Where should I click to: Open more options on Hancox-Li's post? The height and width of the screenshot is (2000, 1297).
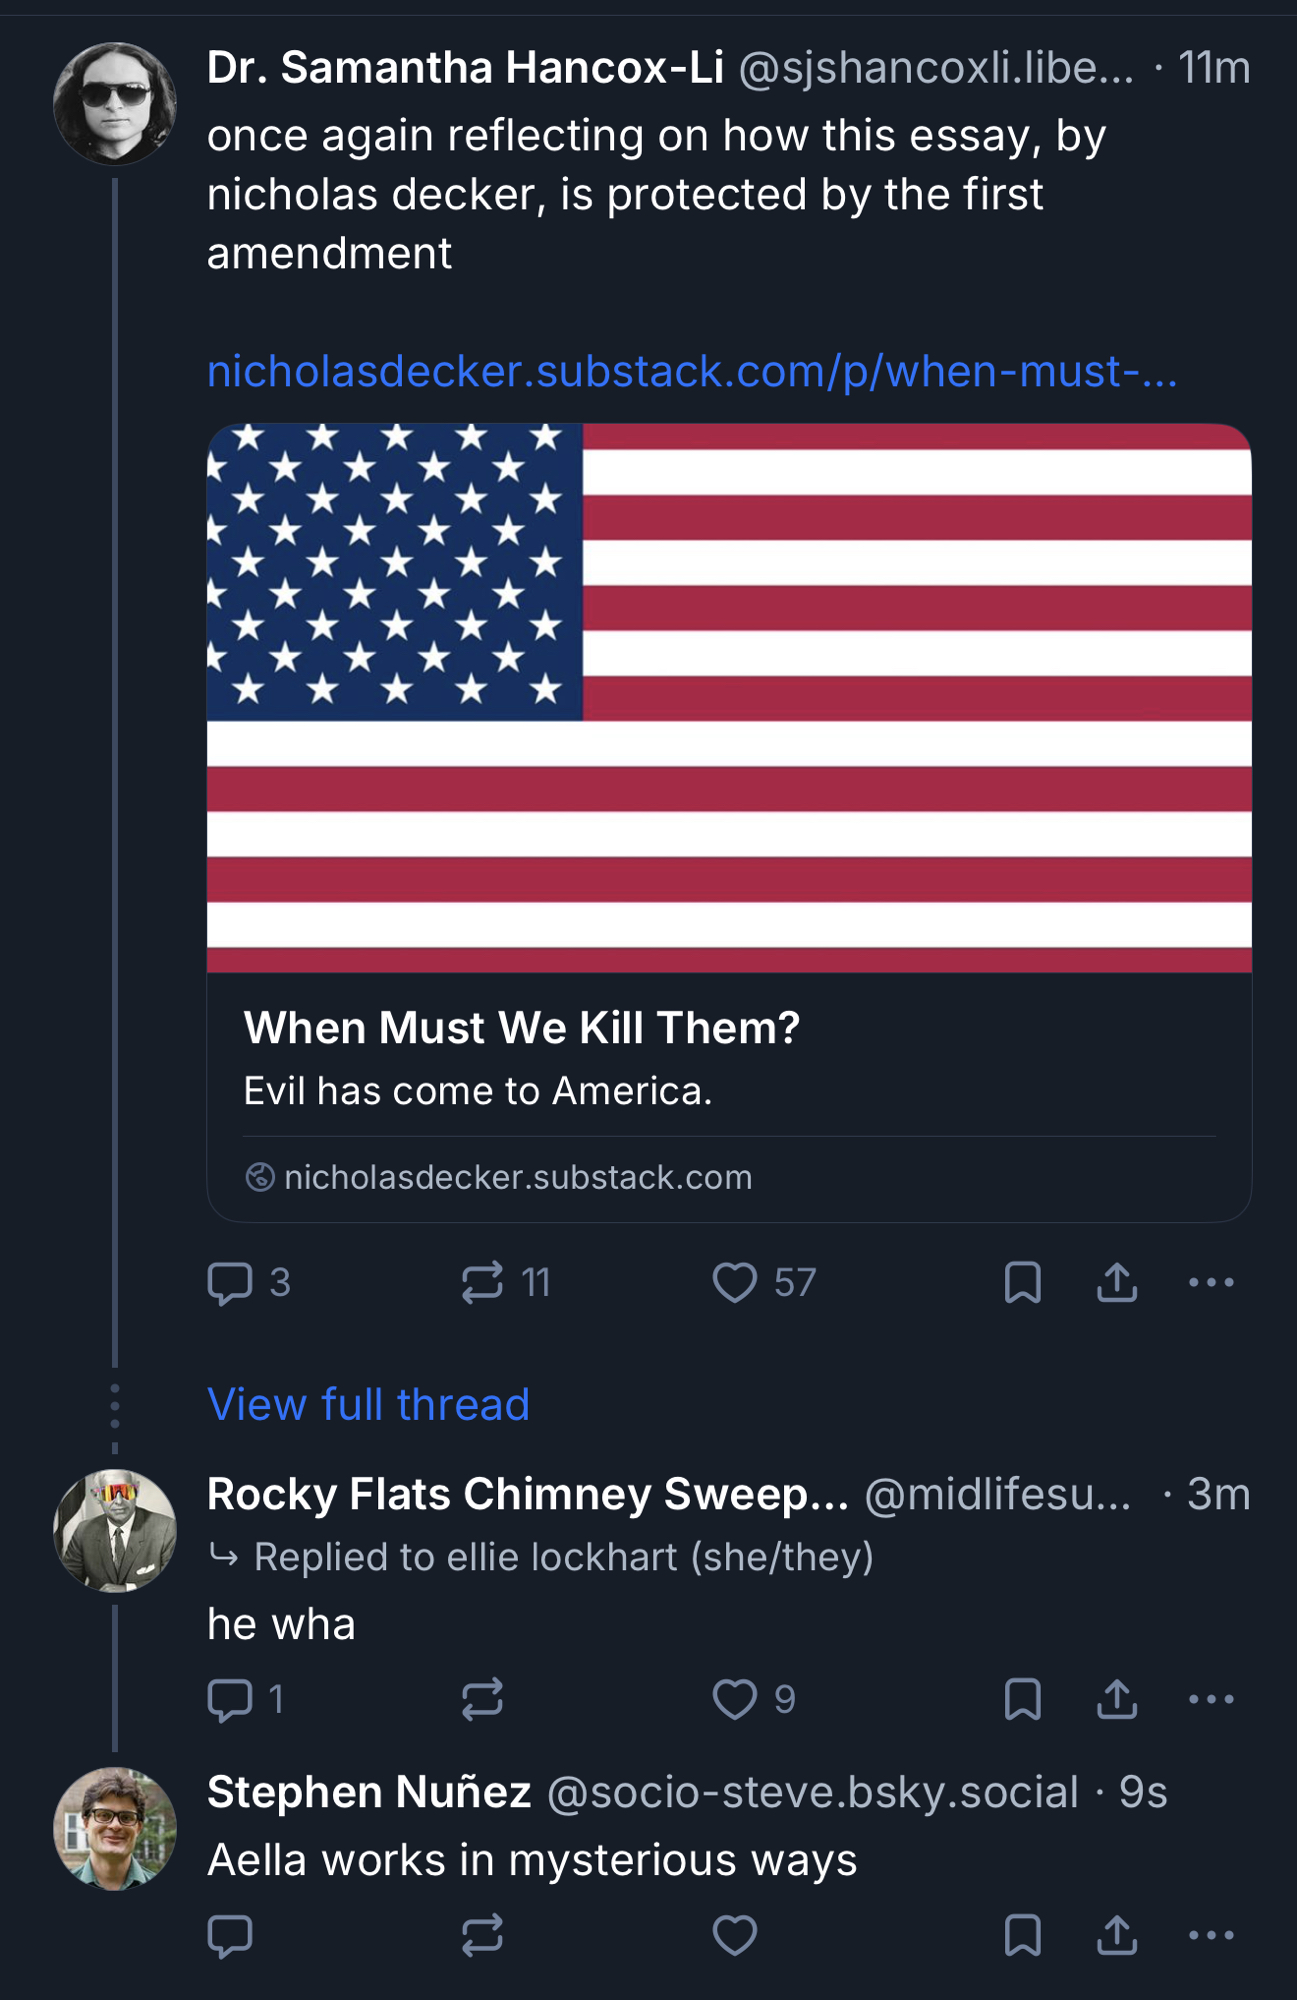1211,1283
